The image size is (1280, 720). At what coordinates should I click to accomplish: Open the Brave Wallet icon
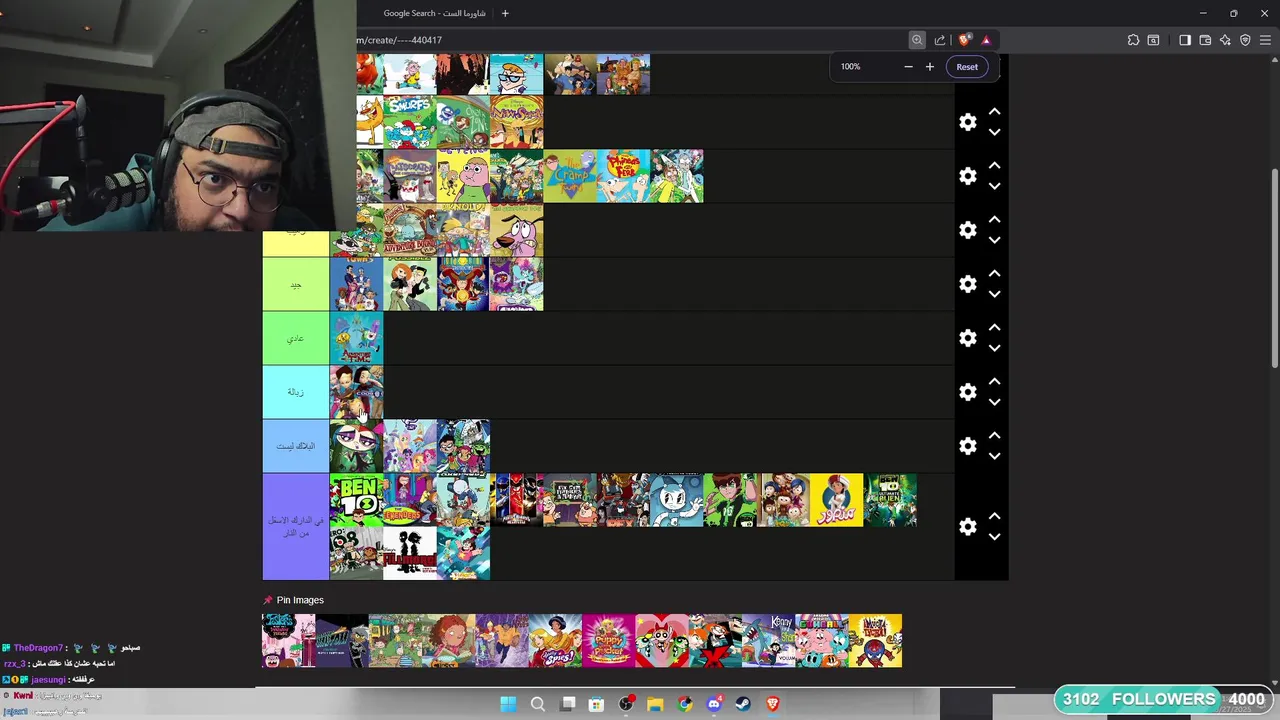tap(1205, 40)
